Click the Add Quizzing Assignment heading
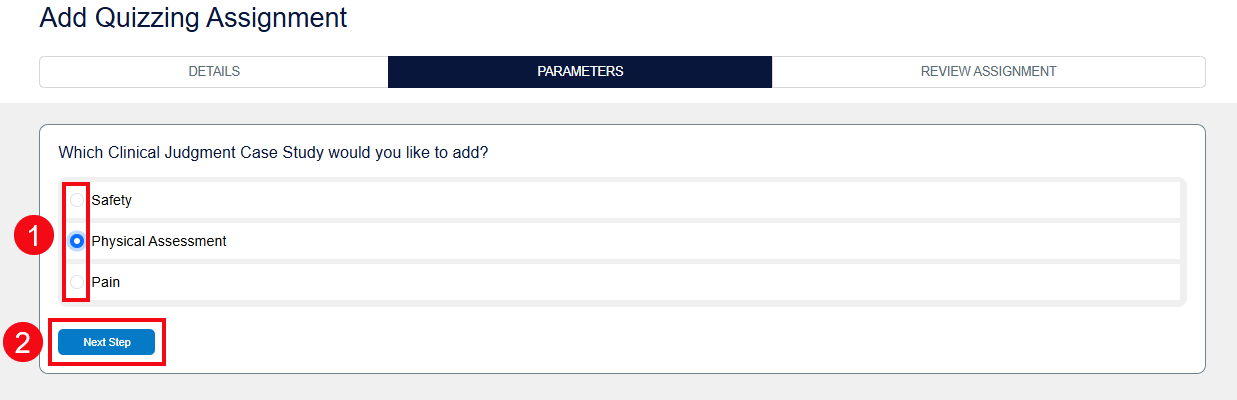 pyautogui.click(x=193, y=17)
